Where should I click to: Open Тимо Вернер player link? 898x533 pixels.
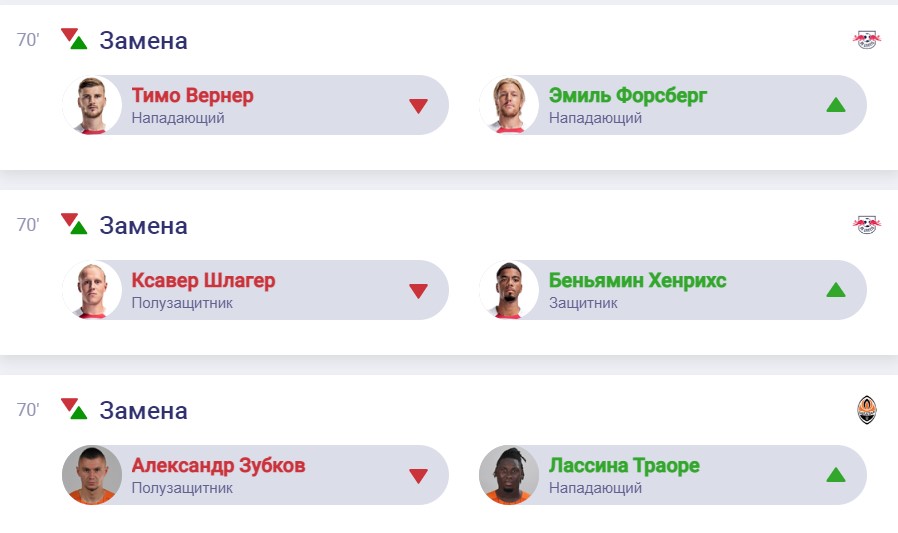[x=192, y=96]
